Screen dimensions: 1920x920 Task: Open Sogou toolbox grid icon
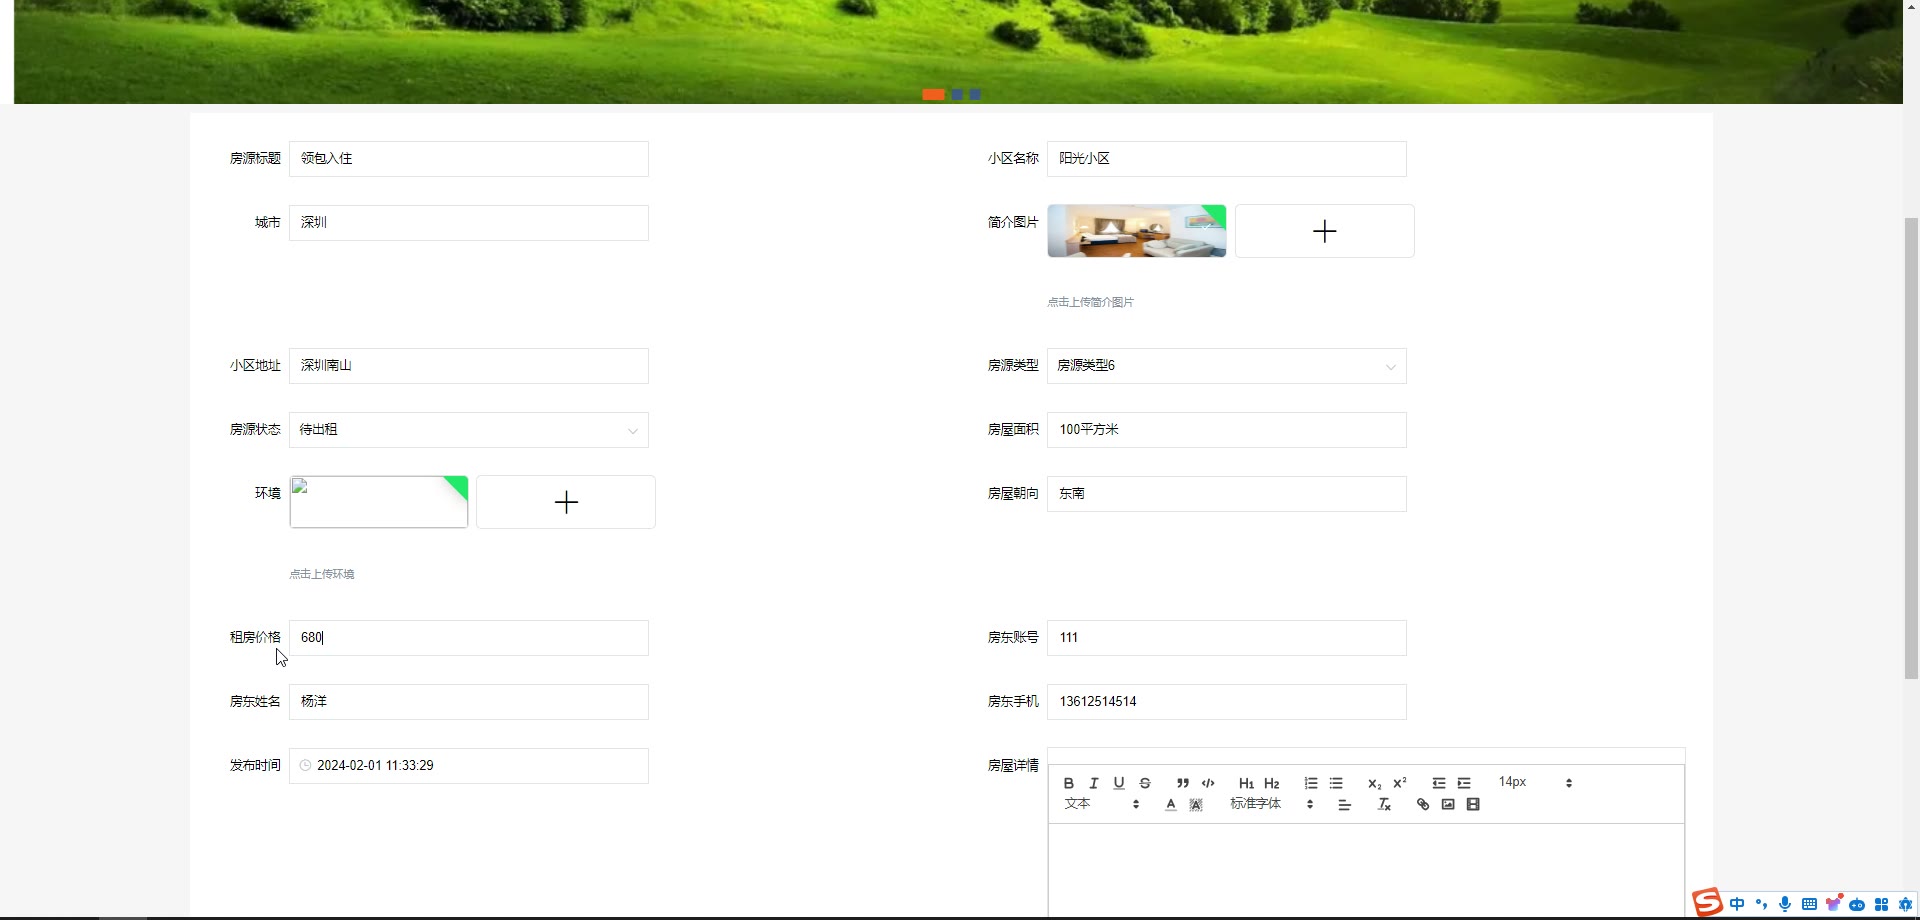coord(1881,904)
